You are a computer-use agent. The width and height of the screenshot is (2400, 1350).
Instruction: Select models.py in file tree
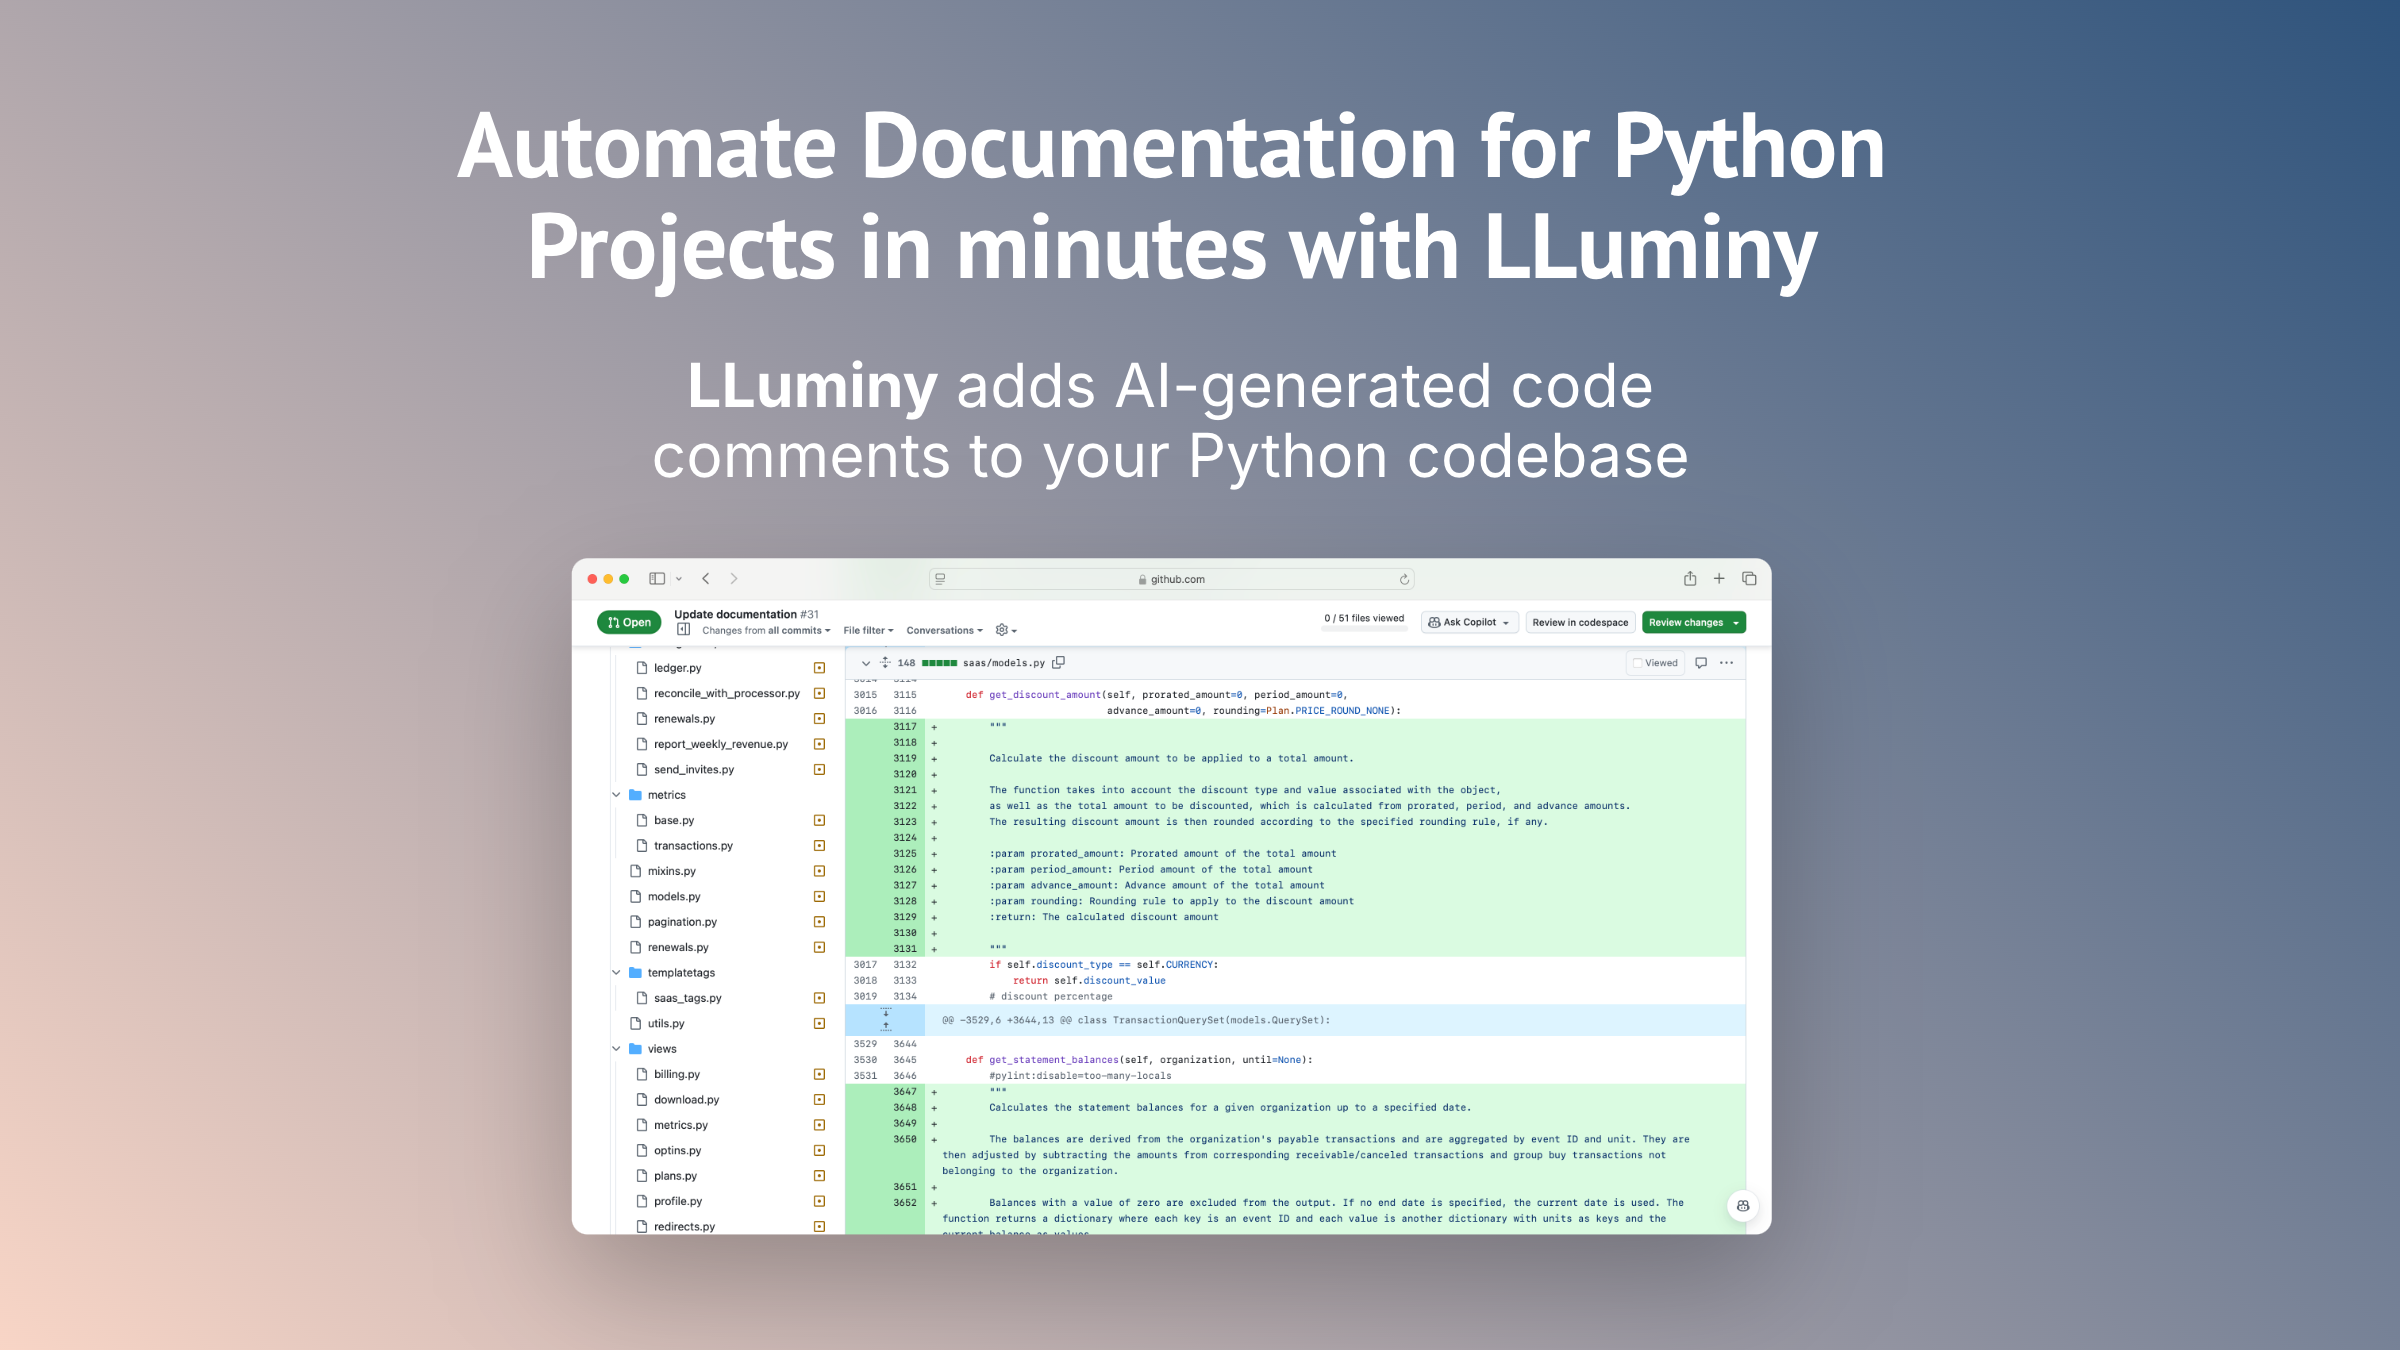(x=674, y=896)
